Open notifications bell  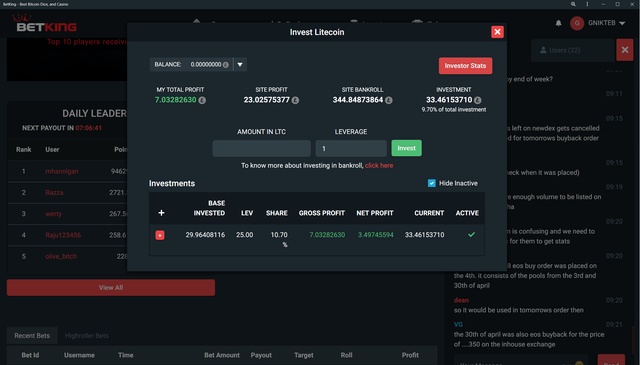click(558, 23)
